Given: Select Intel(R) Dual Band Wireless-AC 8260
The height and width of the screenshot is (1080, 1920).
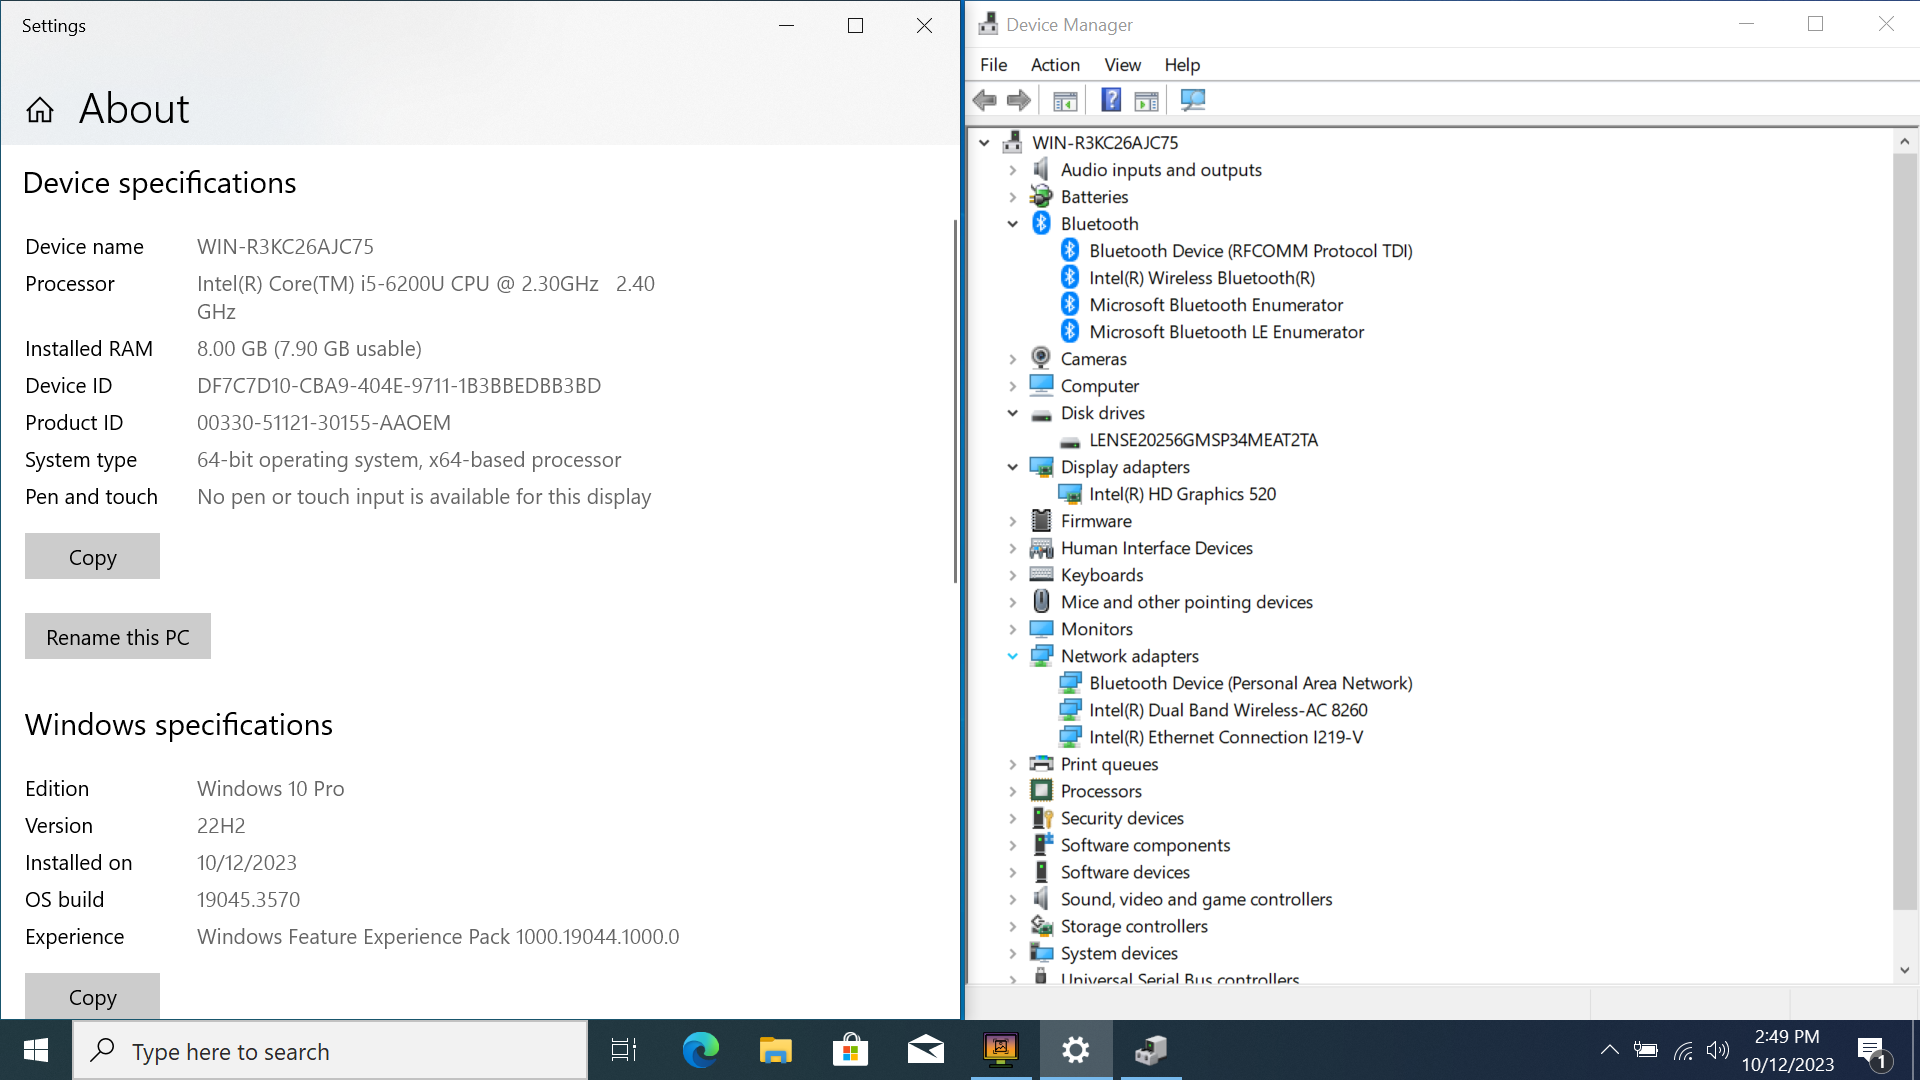Looking at the screenshot, I should [x=1228, y=710].
